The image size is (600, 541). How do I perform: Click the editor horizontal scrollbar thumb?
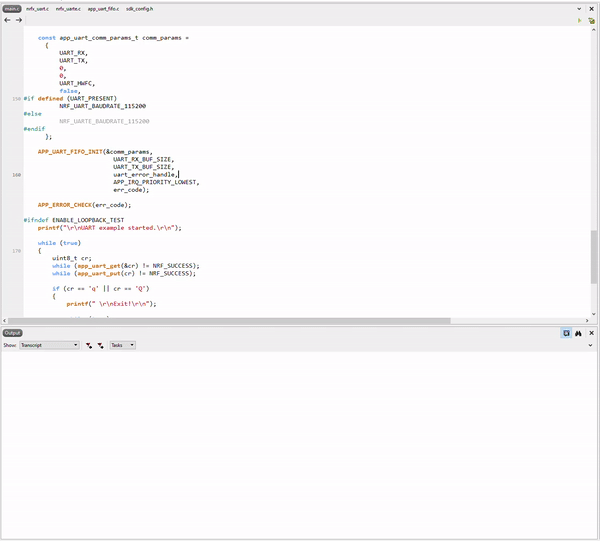point(229,321)
